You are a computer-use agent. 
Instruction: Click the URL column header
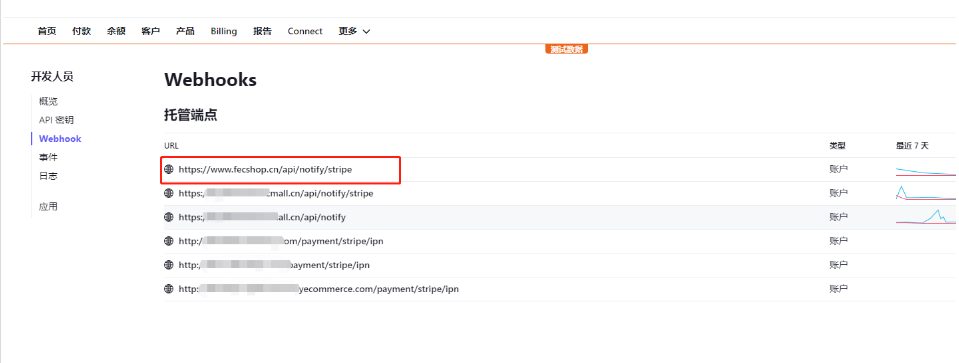click(171, 145)
